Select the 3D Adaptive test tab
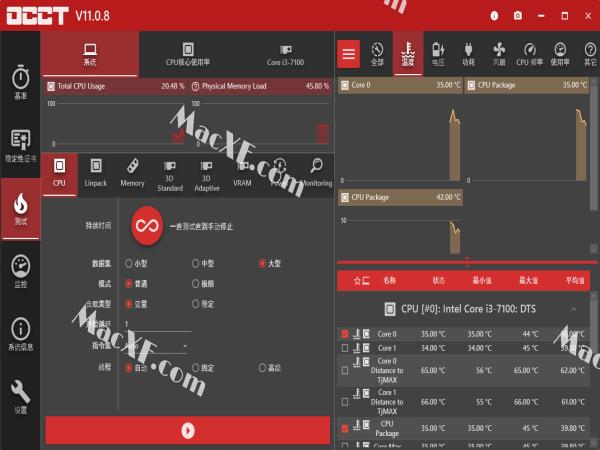600x450 pixels. 207,176
